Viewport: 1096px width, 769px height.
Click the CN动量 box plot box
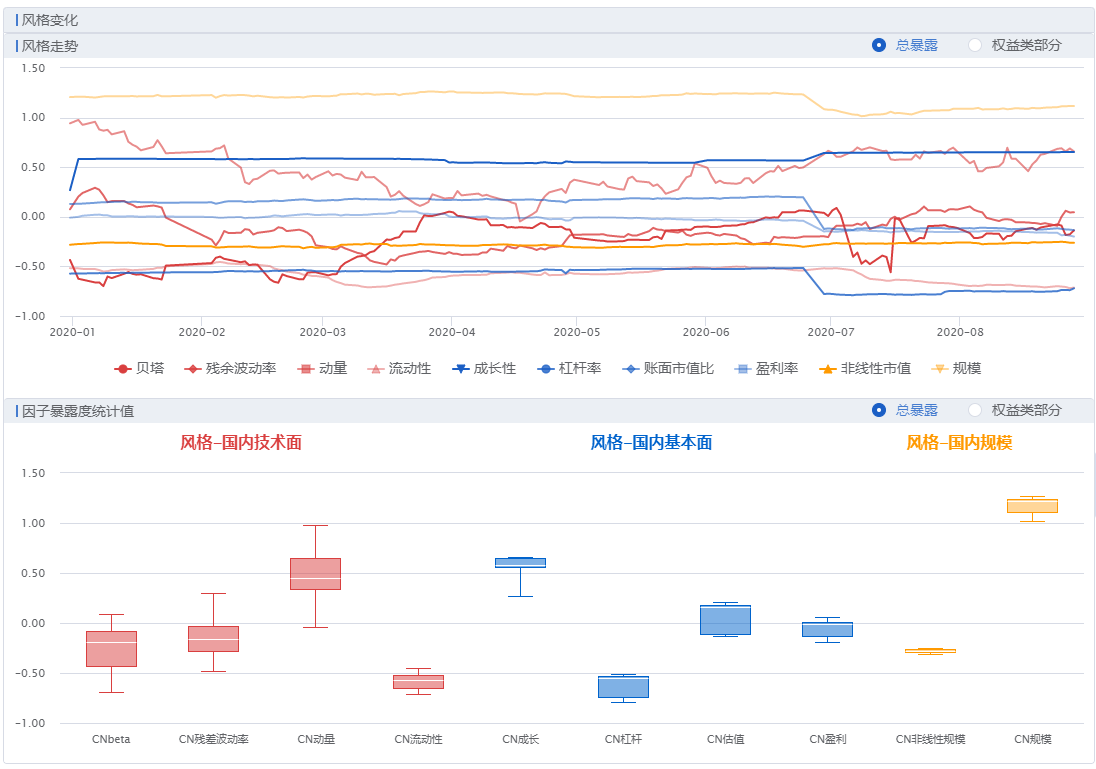point(315,574)
